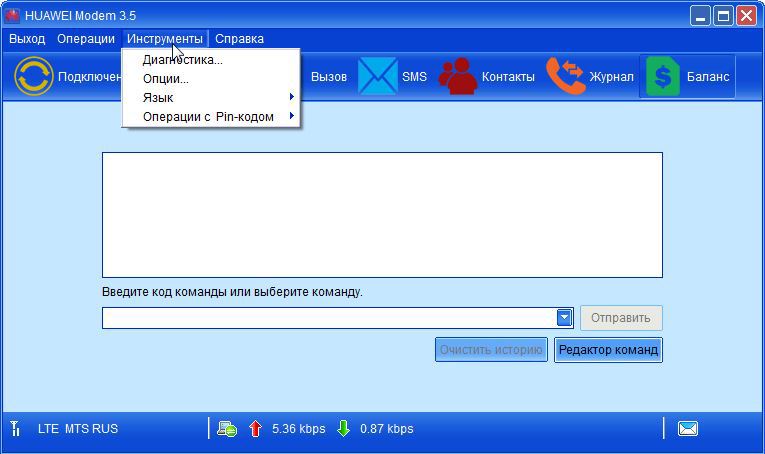This screenshot has width=765, height=454.
Task: Open call log via the orange phone icon
Action: [x=565, y=76]
